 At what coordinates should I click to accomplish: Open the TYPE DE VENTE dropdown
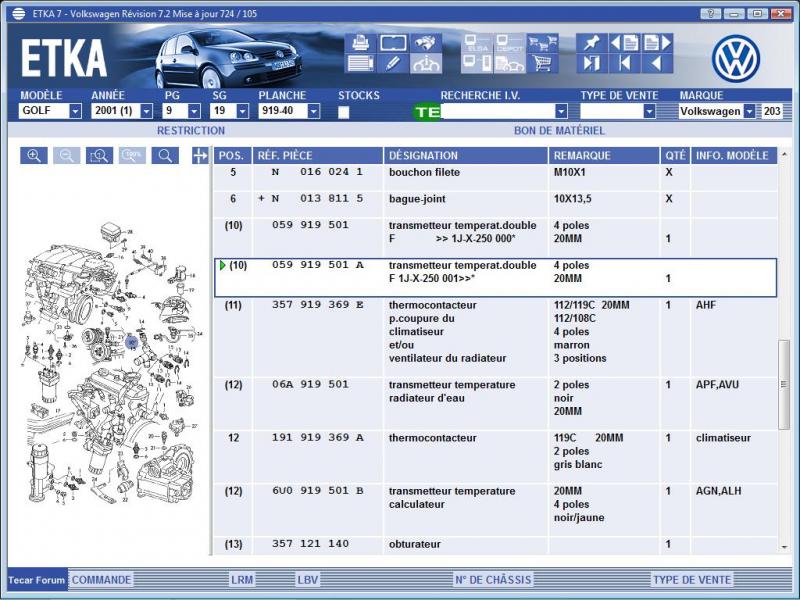point(649,111)
